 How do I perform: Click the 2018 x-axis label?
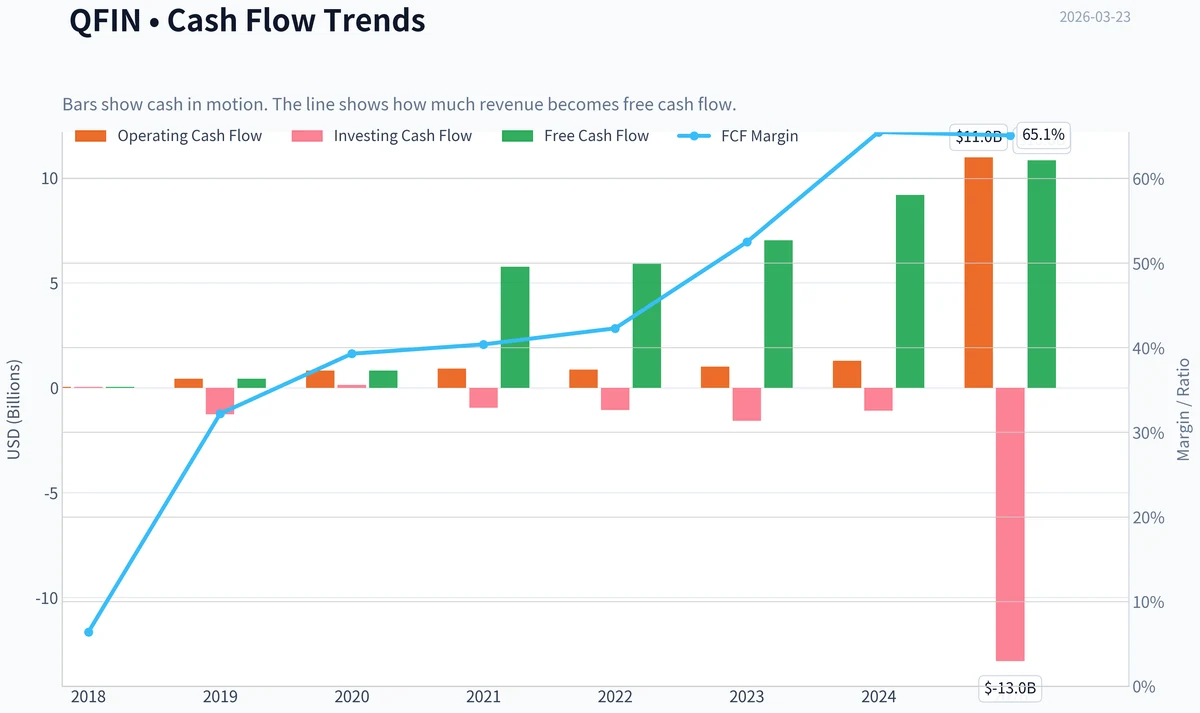click(x=89, y=698)
